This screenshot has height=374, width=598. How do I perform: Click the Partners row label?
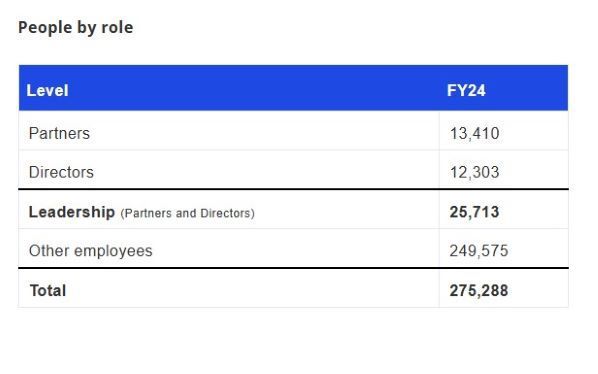59,133
